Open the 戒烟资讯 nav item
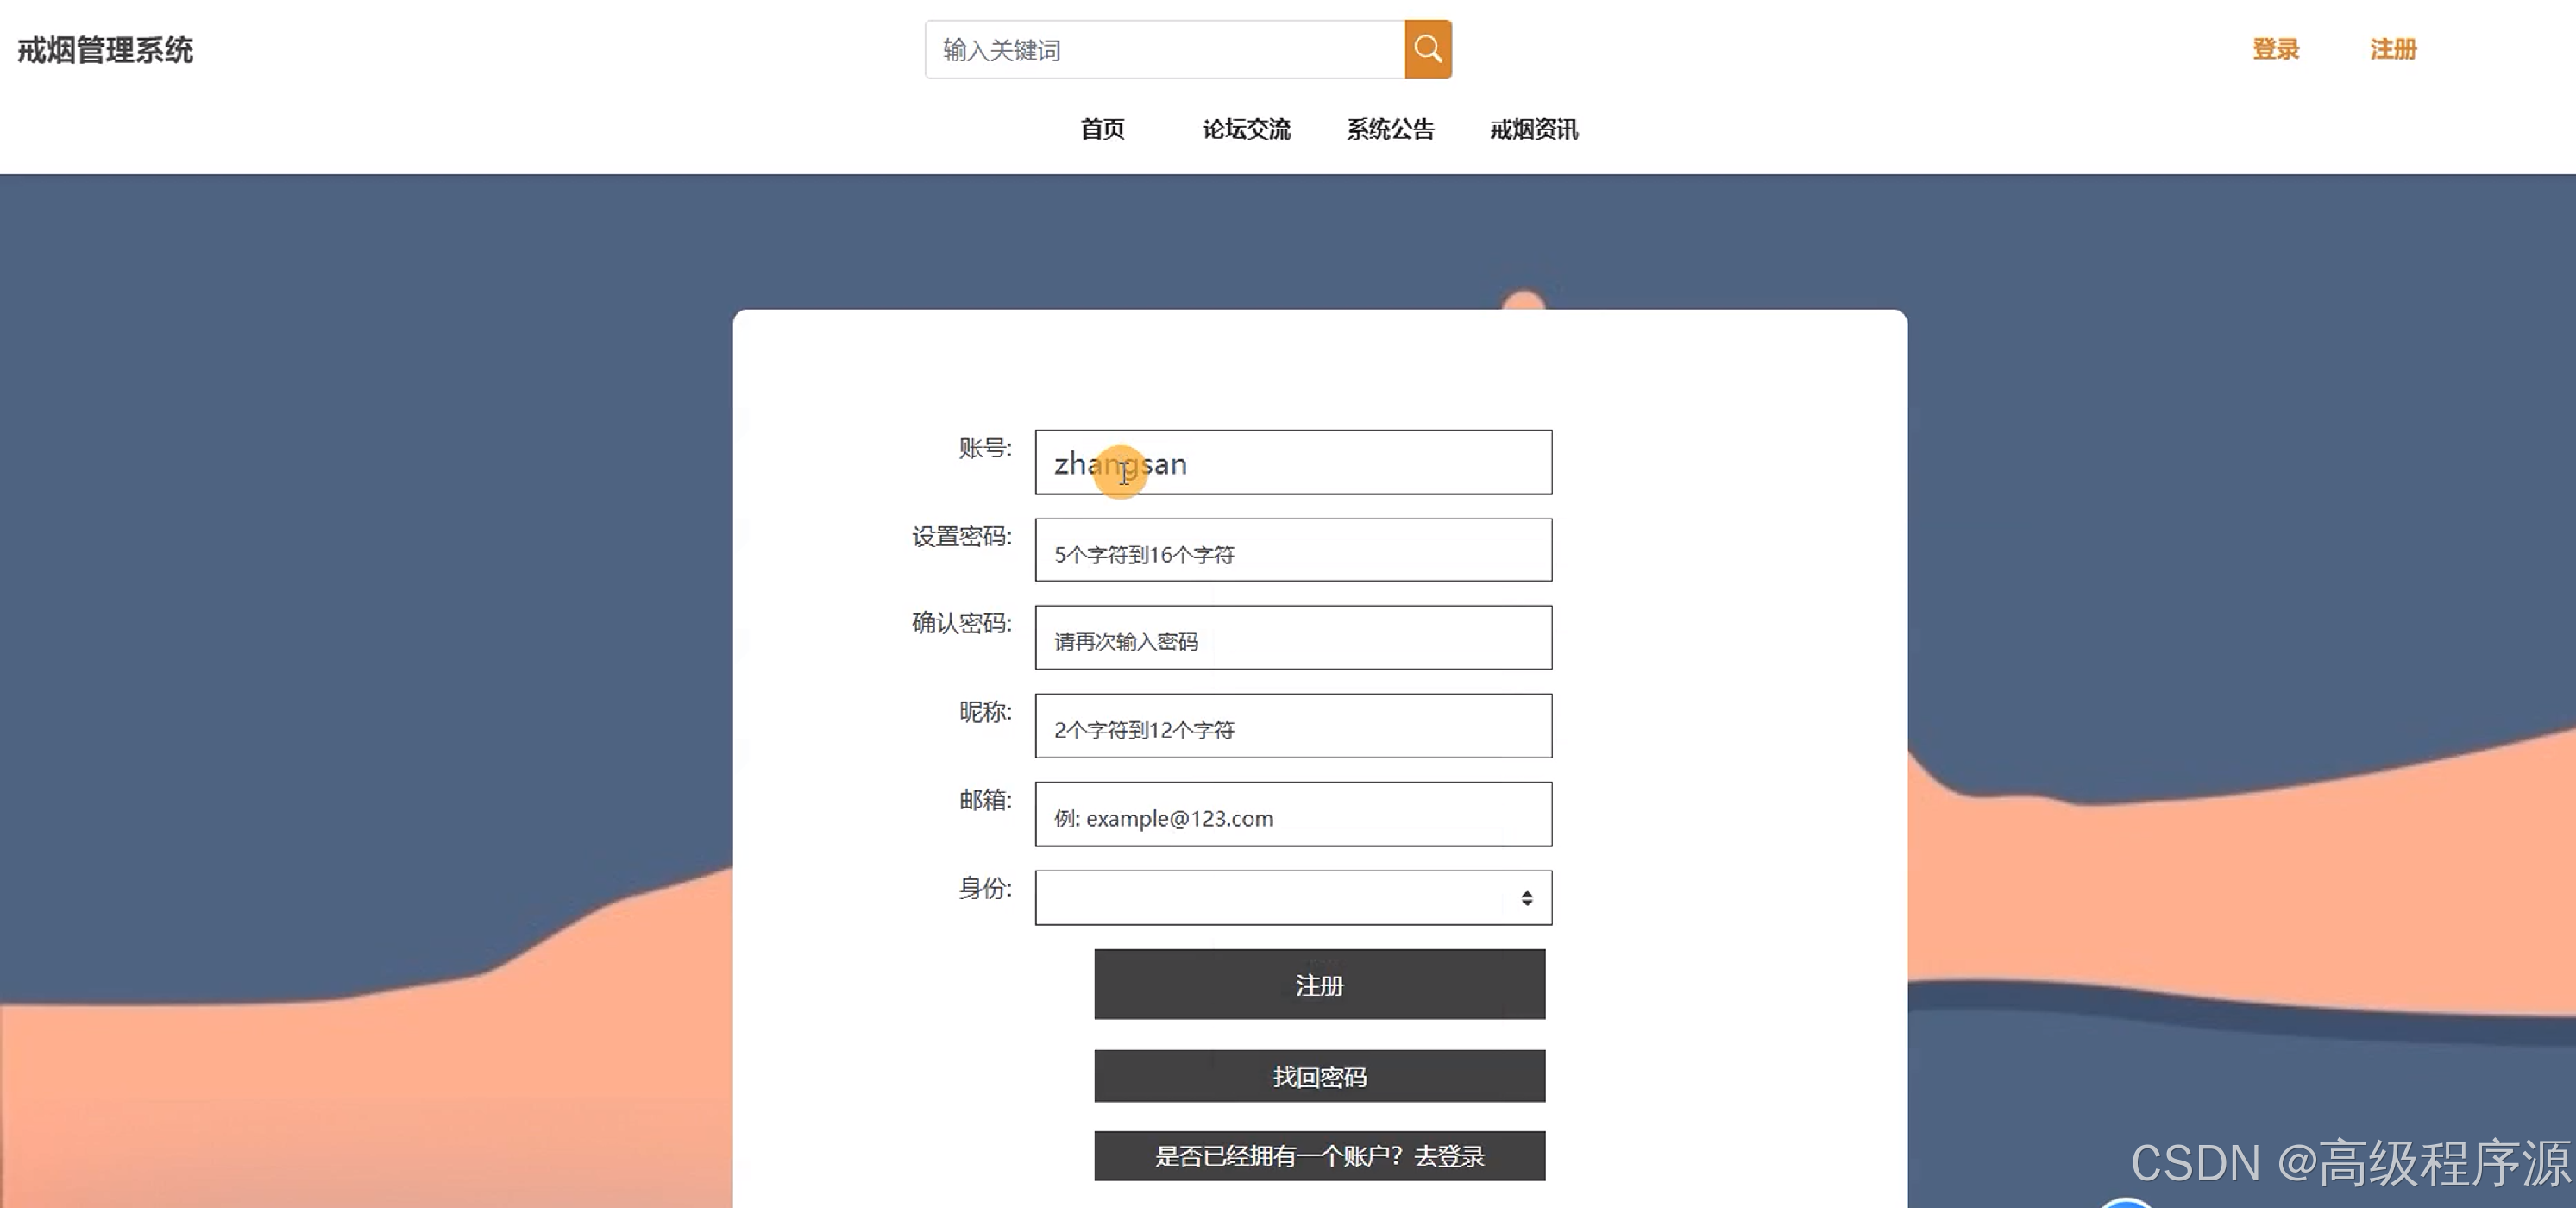The width and height of the screenshot is (2576, 1208). [x=1533, y=129]
